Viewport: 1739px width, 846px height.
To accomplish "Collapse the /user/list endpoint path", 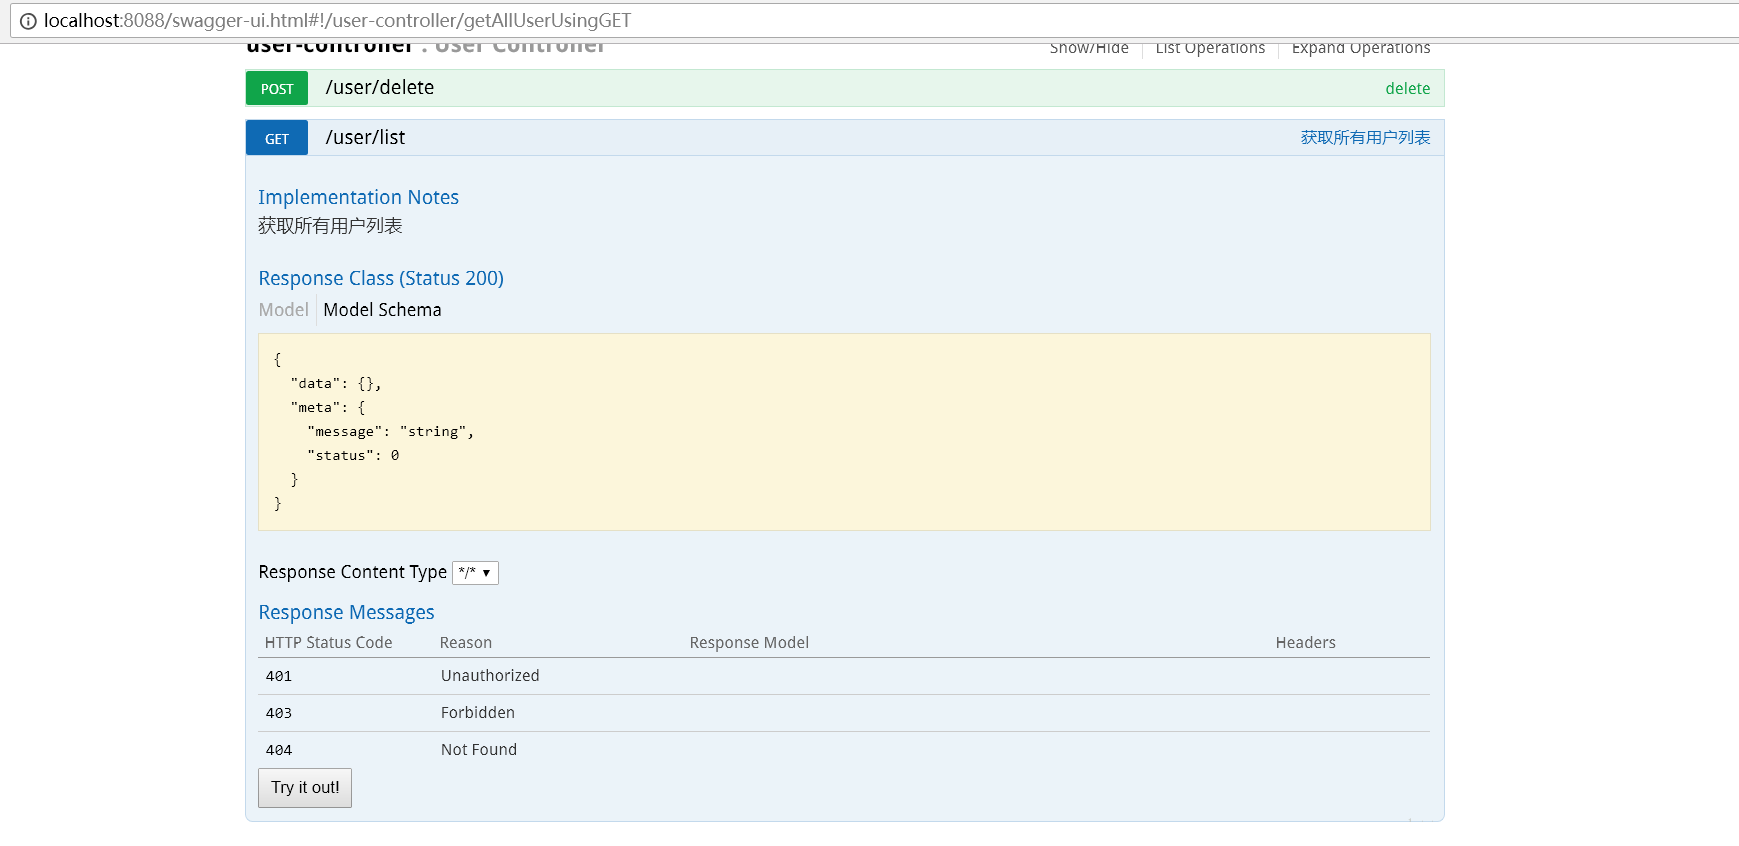I will pyautogui.click(x=365, y=138).
